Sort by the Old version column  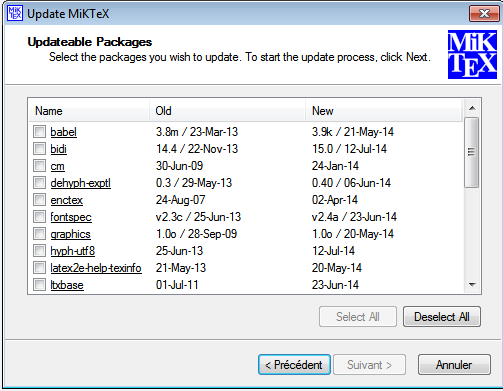[227, 111]
